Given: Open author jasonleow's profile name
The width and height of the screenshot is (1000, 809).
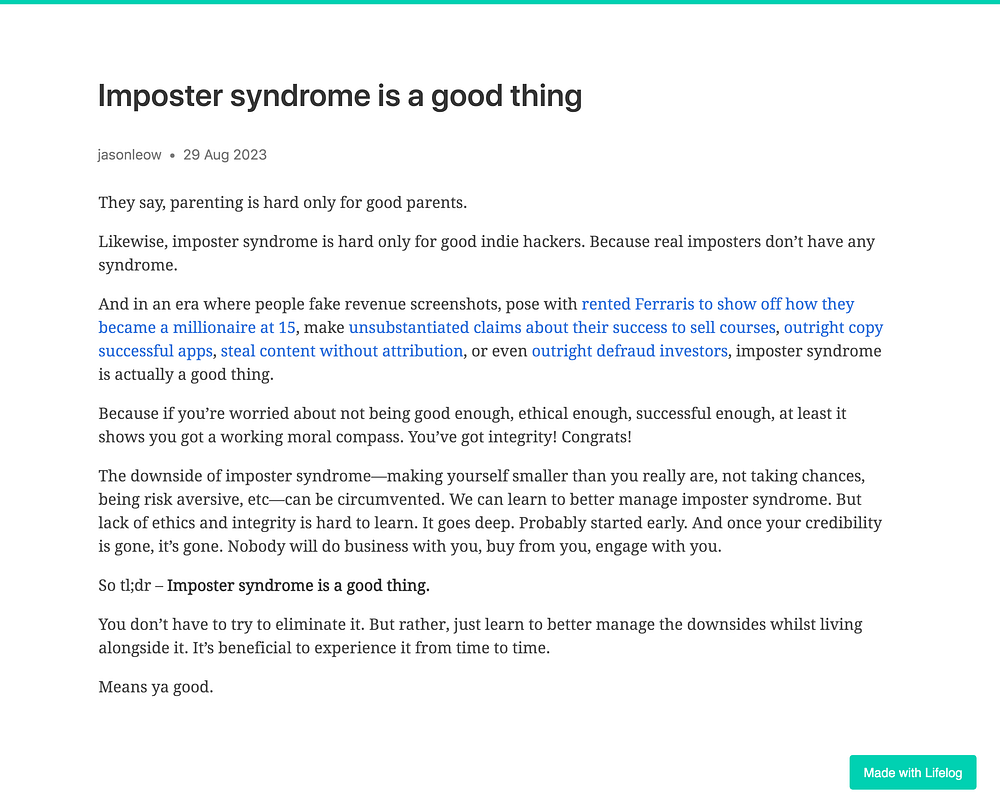Looking at the screenshot, I should click(129, 155).
